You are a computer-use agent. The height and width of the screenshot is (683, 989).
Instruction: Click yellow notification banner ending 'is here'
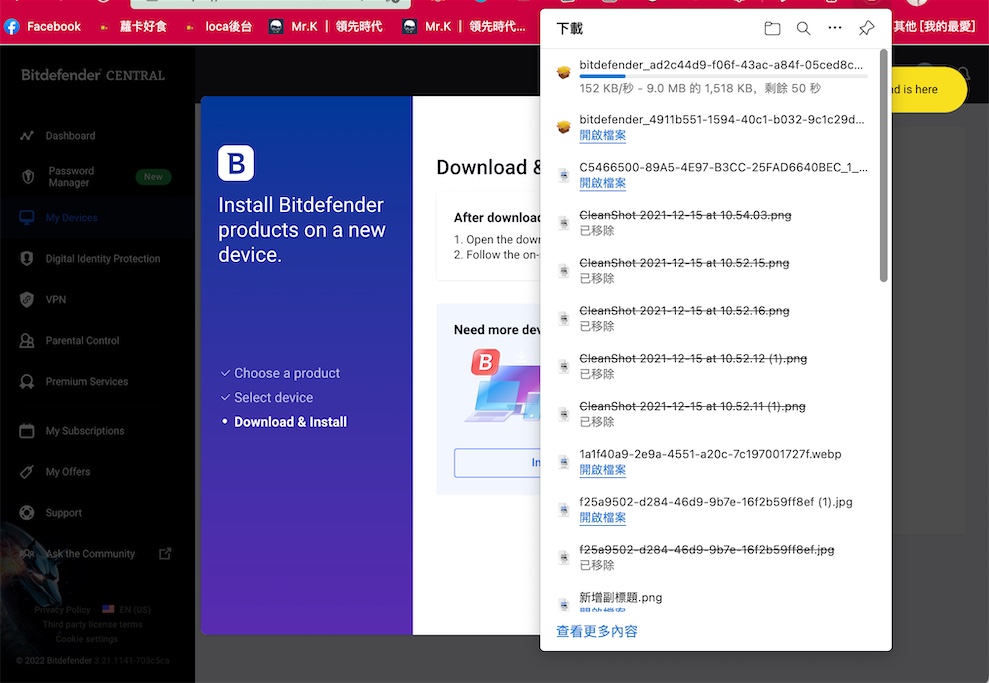click(928, 90)
